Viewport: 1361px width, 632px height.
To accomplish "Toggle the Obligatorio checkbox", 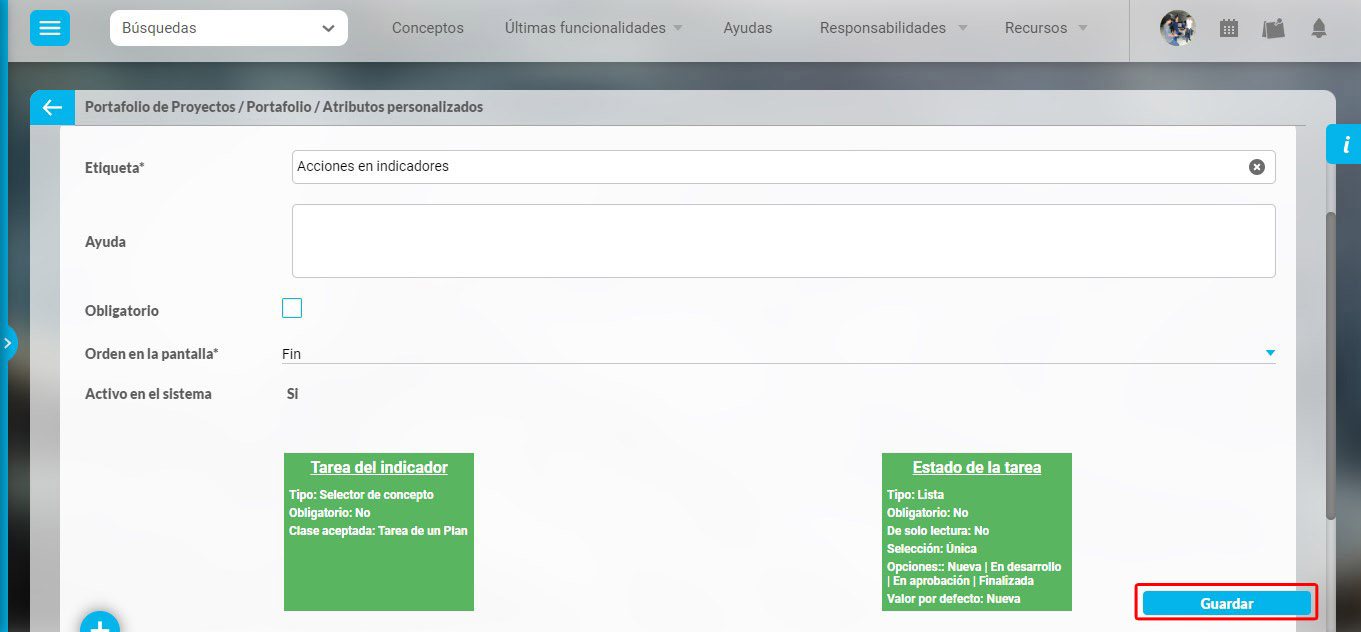I will pyautogui.click(x=292, y=308).
